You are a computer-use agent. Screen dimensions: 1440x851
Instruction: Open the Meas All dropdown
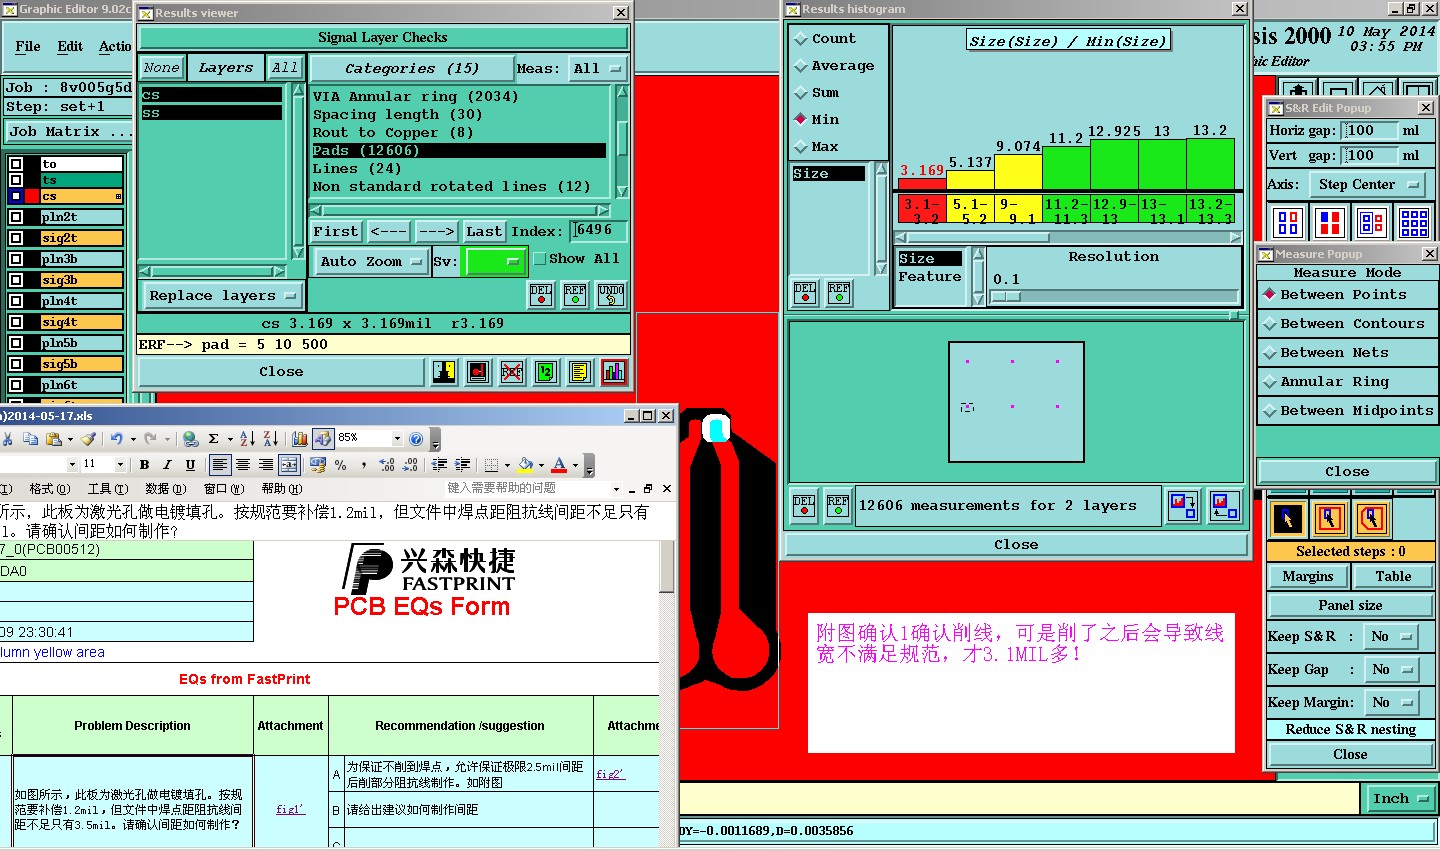[x=597, y=69]
